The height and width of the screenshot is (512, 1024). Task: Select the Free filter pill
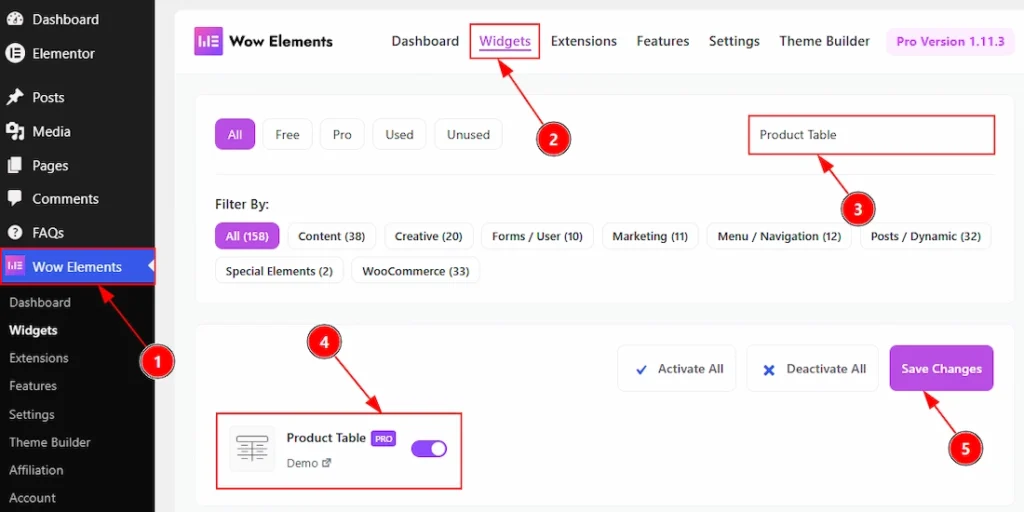(287, 135)
